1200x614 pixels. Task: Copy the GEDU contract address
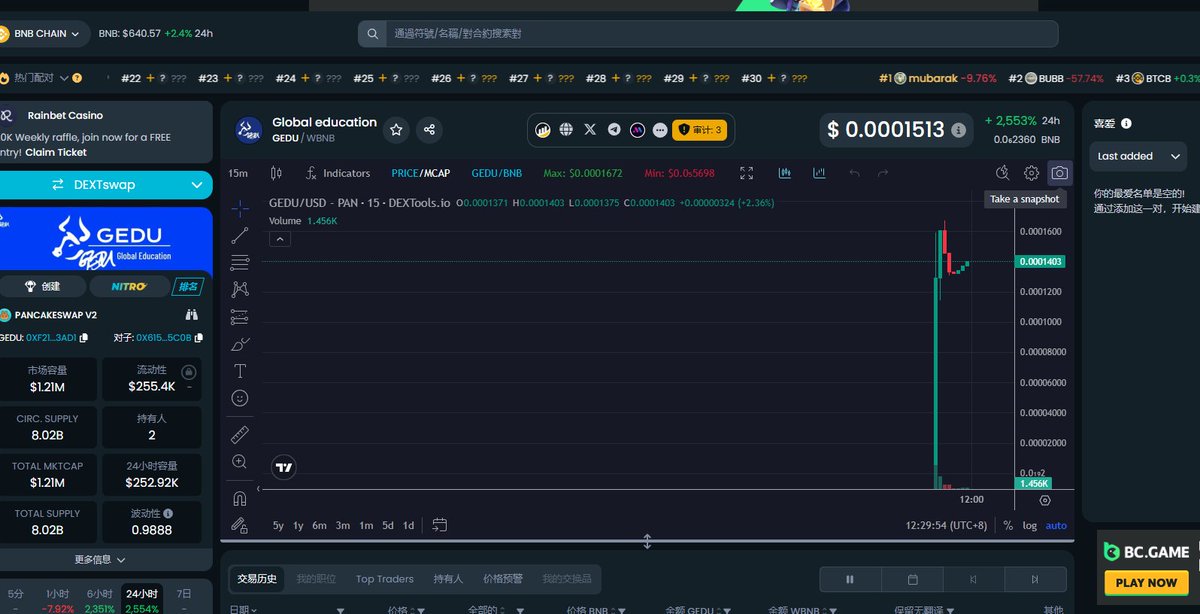coord(84,338)
